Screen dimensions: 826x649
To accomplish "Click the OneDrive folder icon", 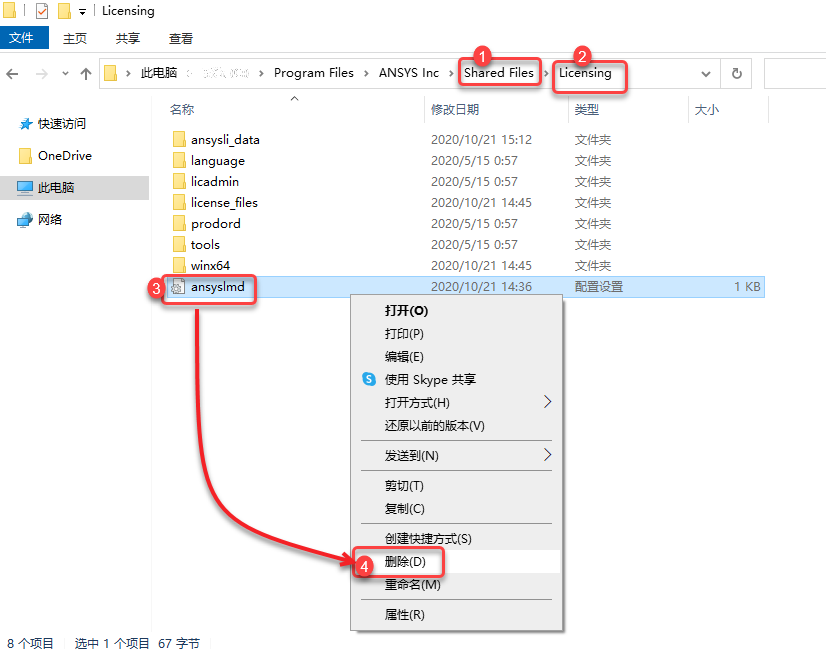I will click(25, 156).
